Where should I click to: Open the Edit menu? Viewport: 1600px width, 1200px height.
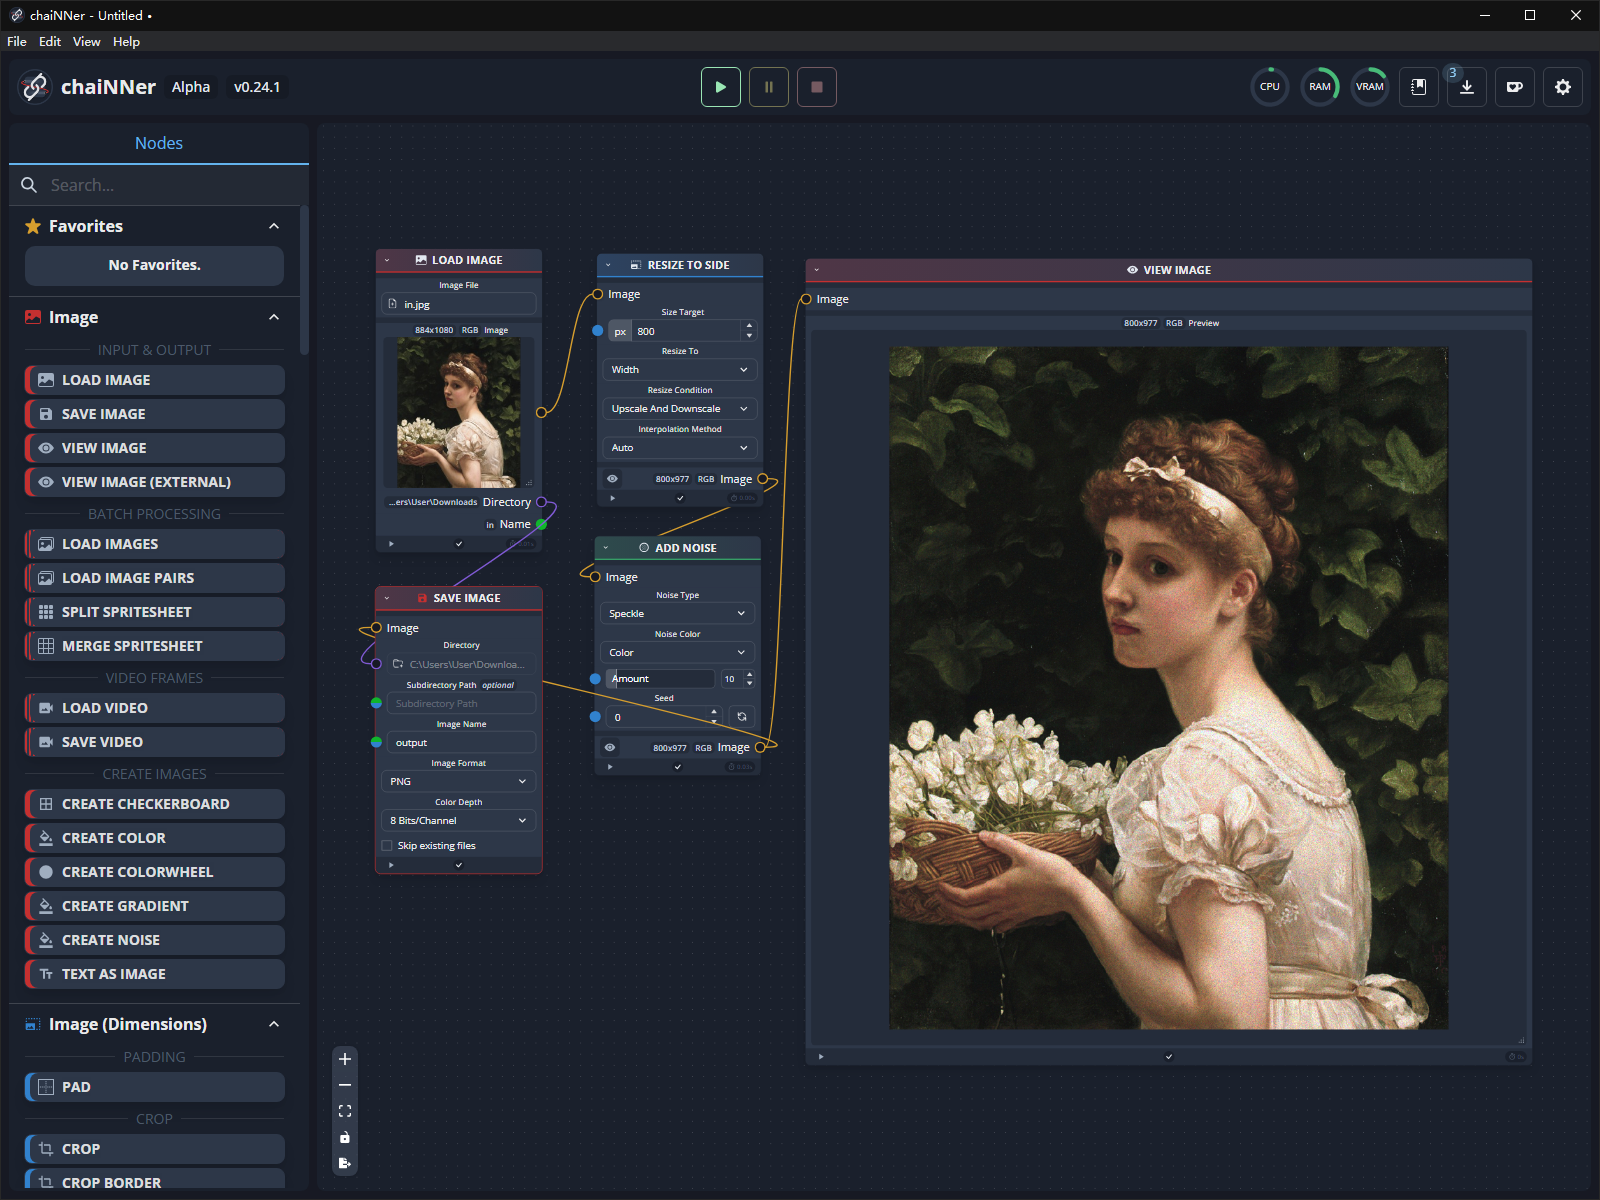[x=50, y=41]
